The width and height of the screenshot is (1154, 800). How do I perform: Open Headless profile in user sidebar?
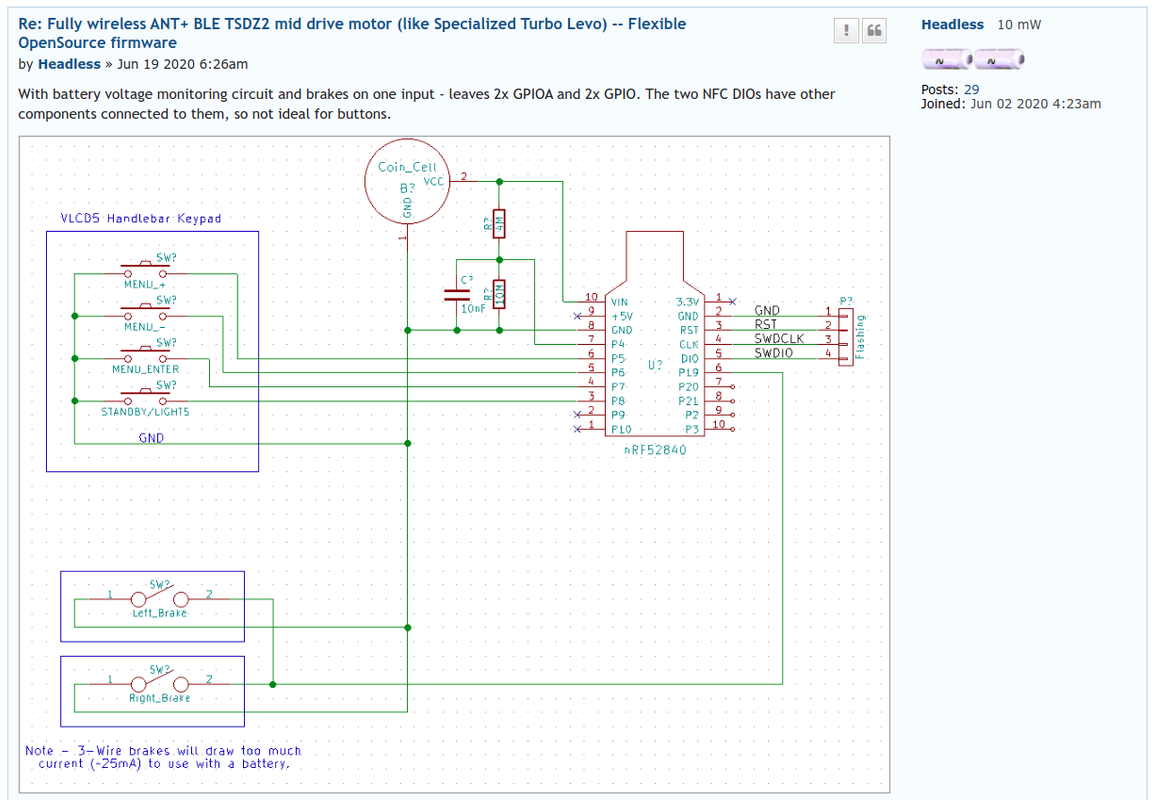pos(952,24)
